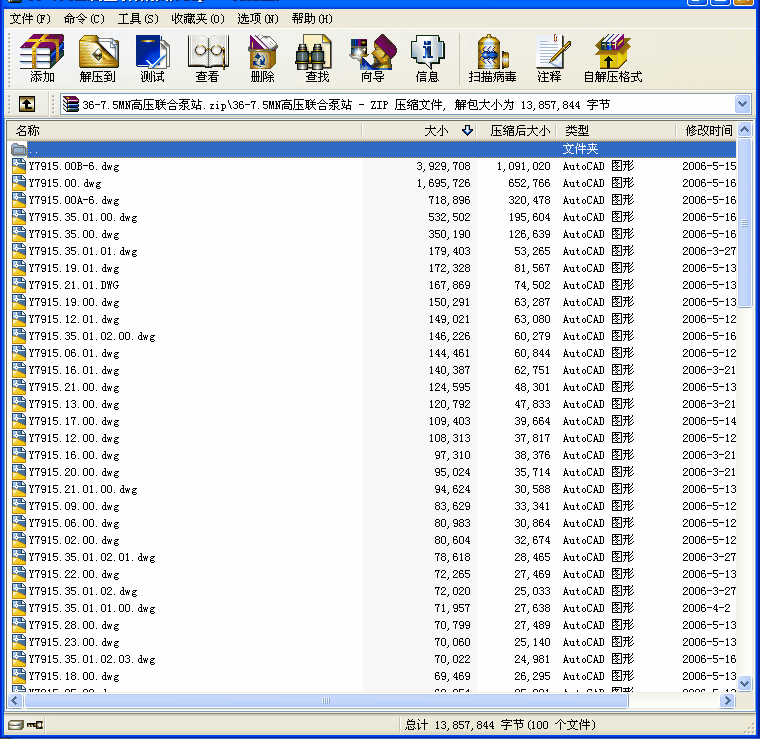Launch the 向导 (Wizard) tool
760x739 pixels.
tap(372, 58)
